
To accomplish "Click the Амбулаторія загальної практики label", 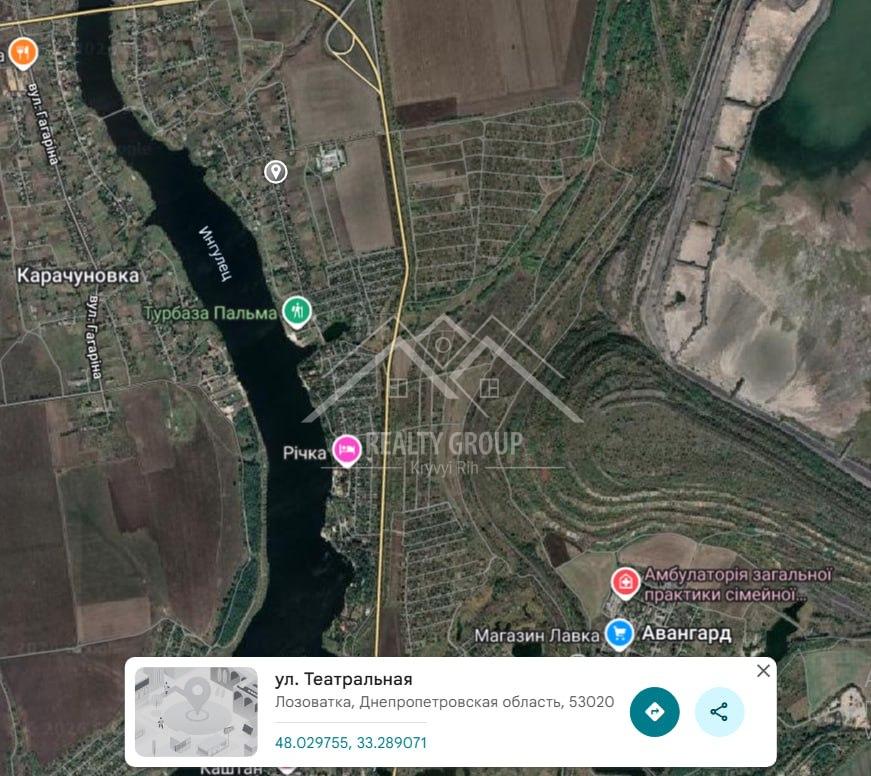I will 738,584.
